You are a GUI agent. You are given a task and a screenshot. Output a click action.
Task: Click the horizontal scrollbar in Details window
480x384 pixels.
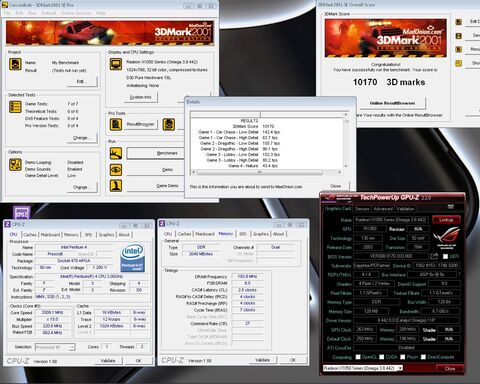coord(259,172)
